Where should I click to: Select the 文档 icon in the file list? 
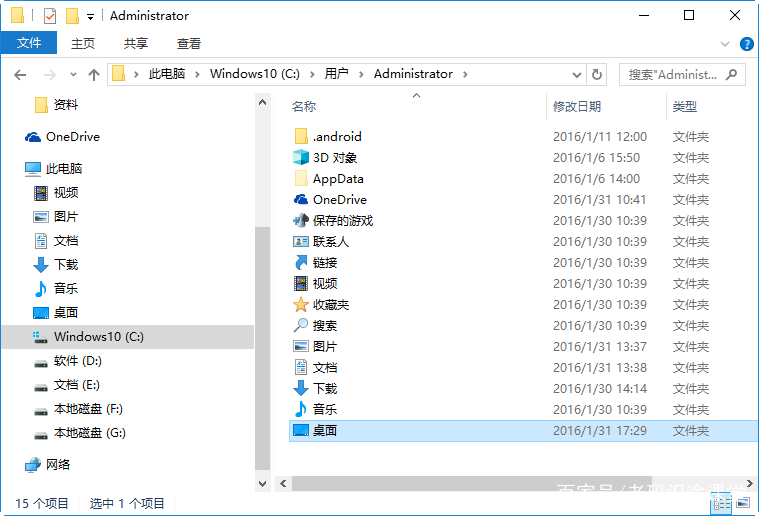(301, 367)
